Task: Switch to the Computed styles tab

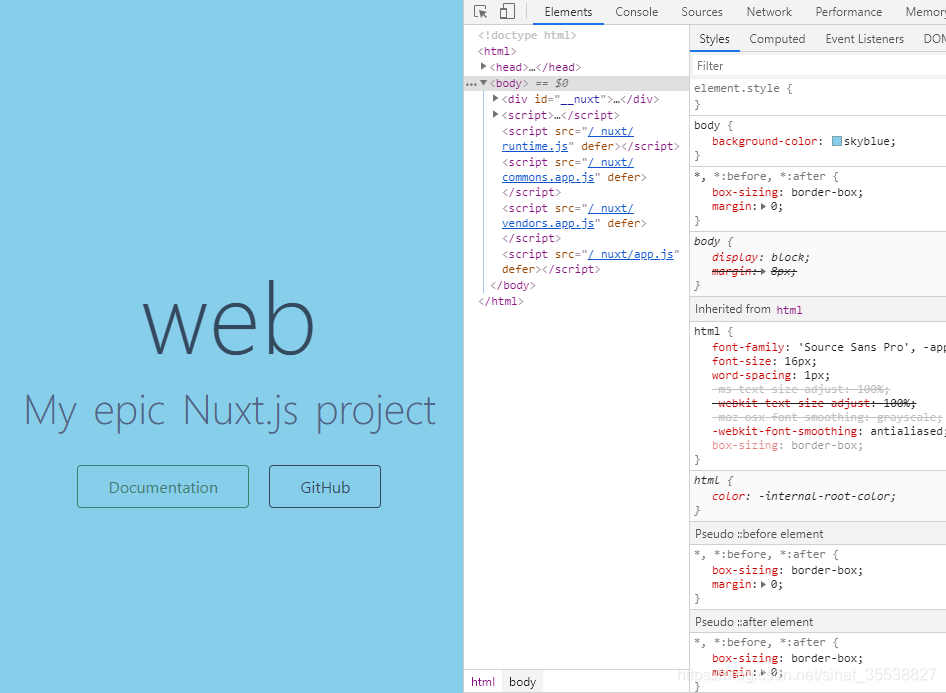Action: coord(777,38)
